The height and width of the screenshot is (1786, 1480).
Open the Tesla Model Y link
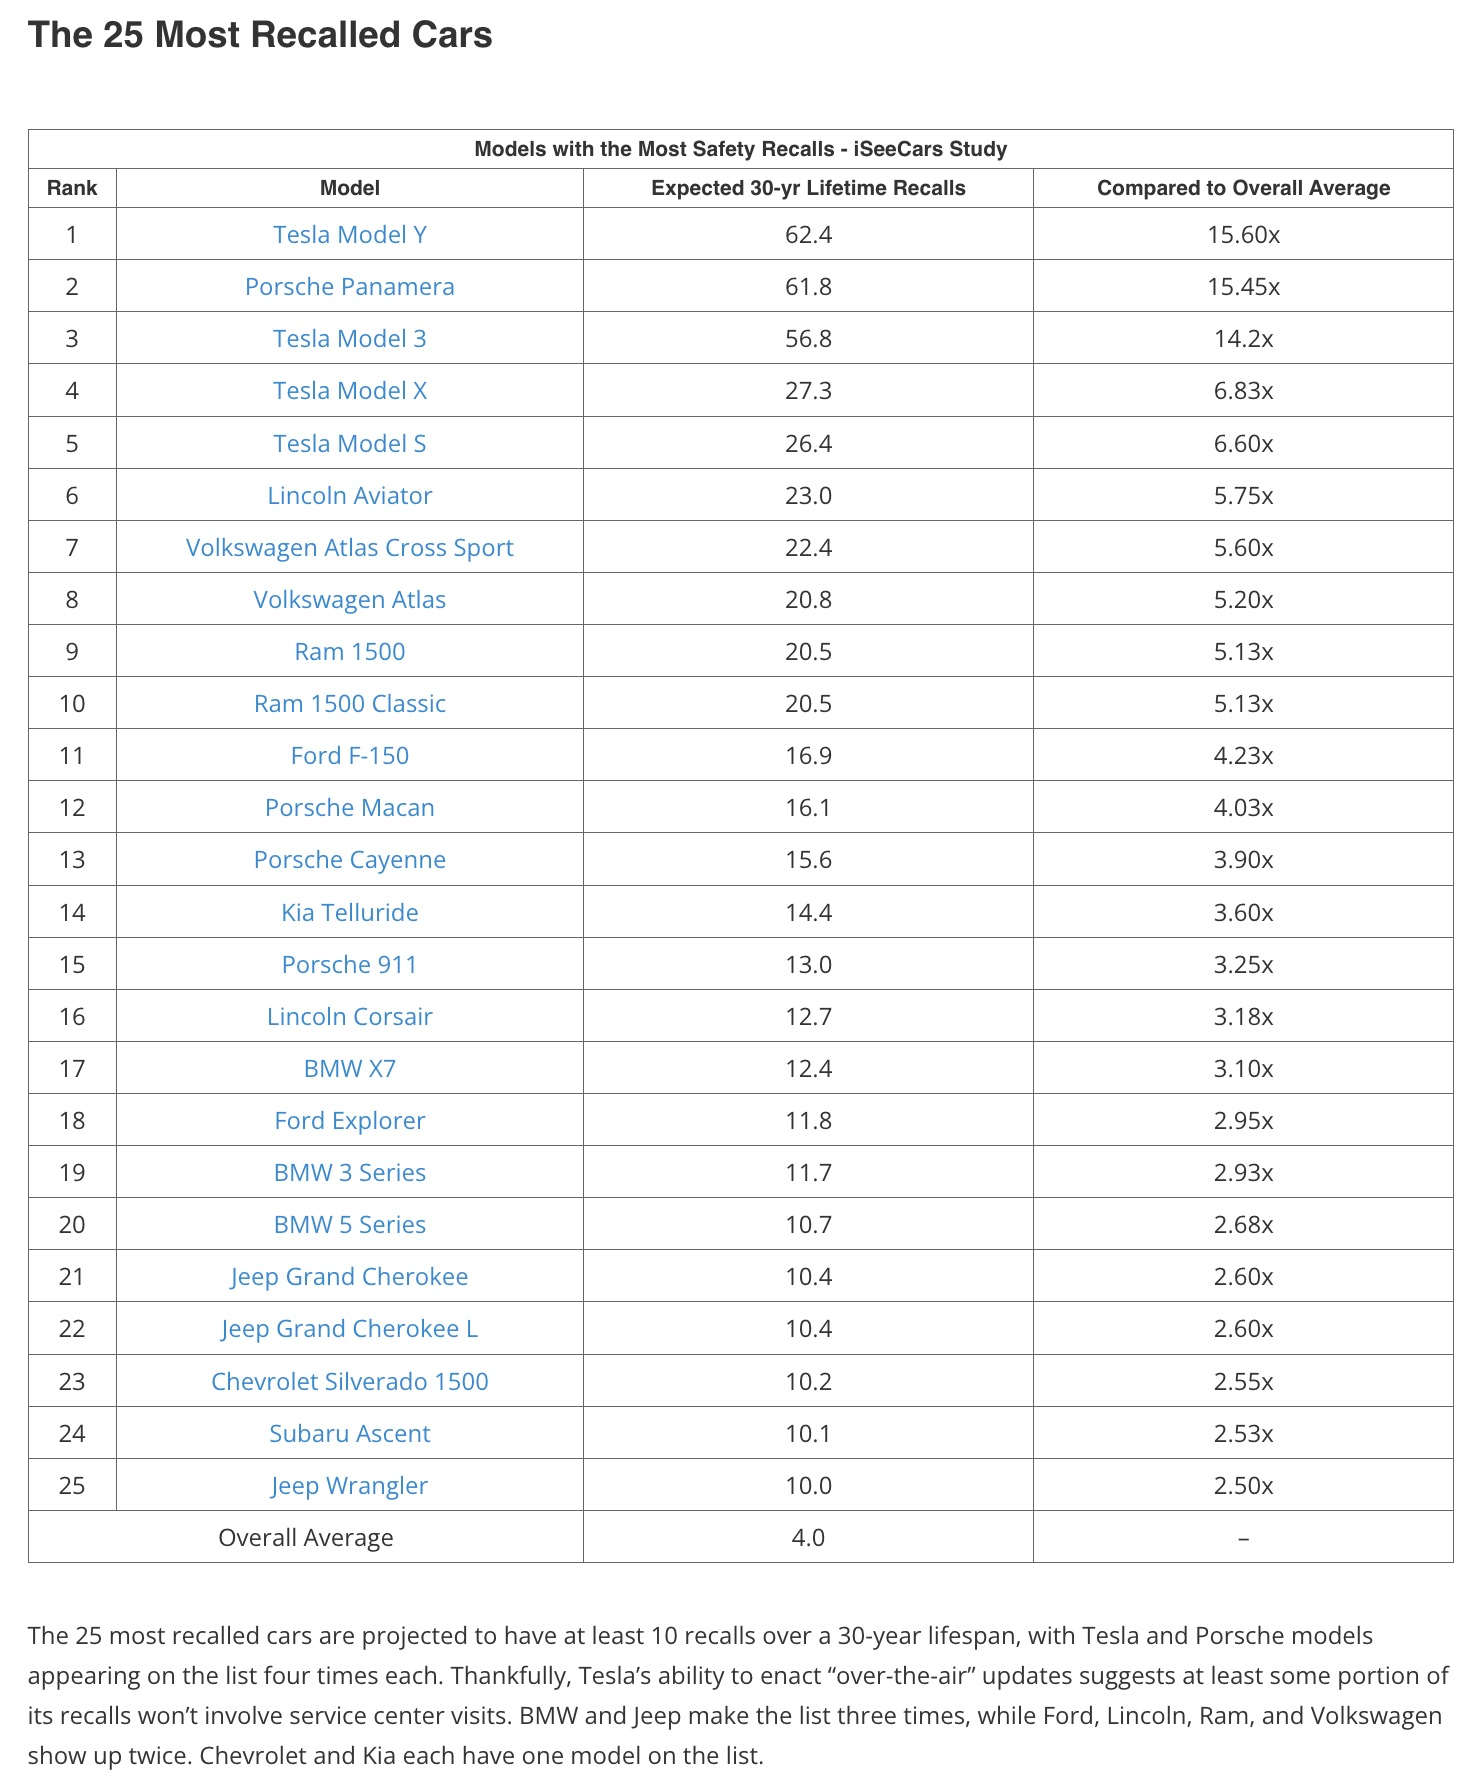tap(350, 234)
